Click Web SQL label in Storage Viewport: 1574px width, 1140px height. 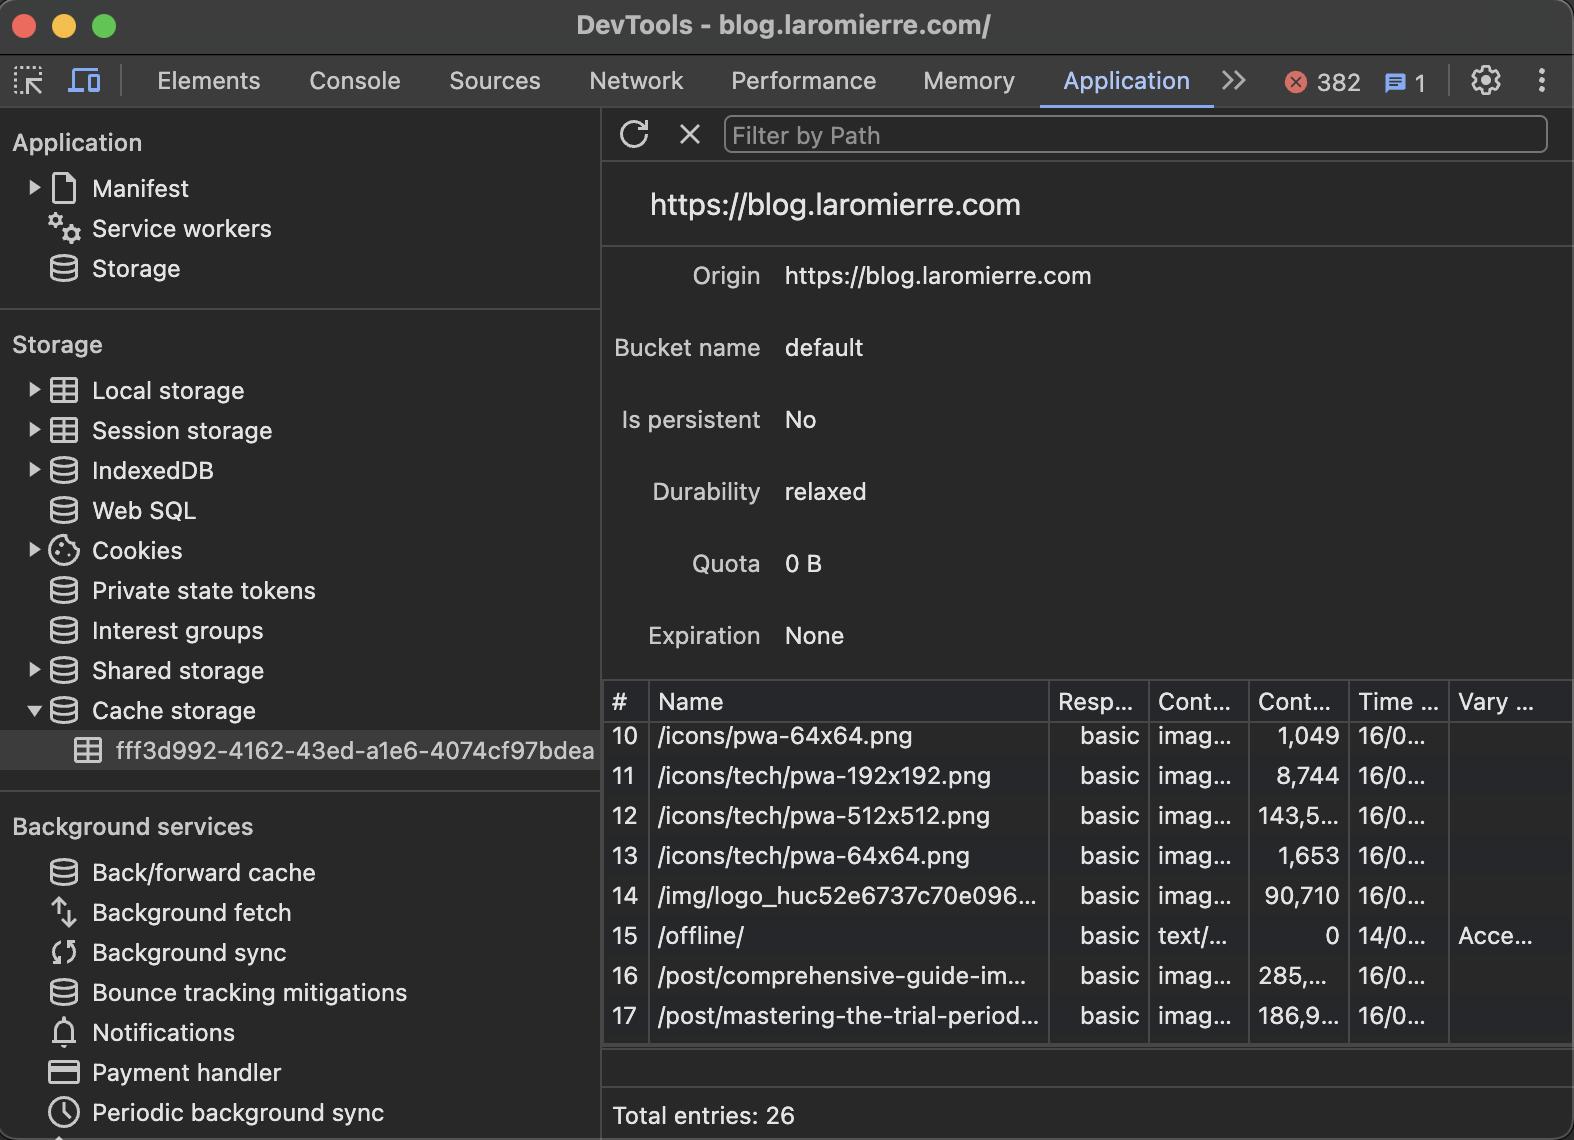click(x=144, y=510)
